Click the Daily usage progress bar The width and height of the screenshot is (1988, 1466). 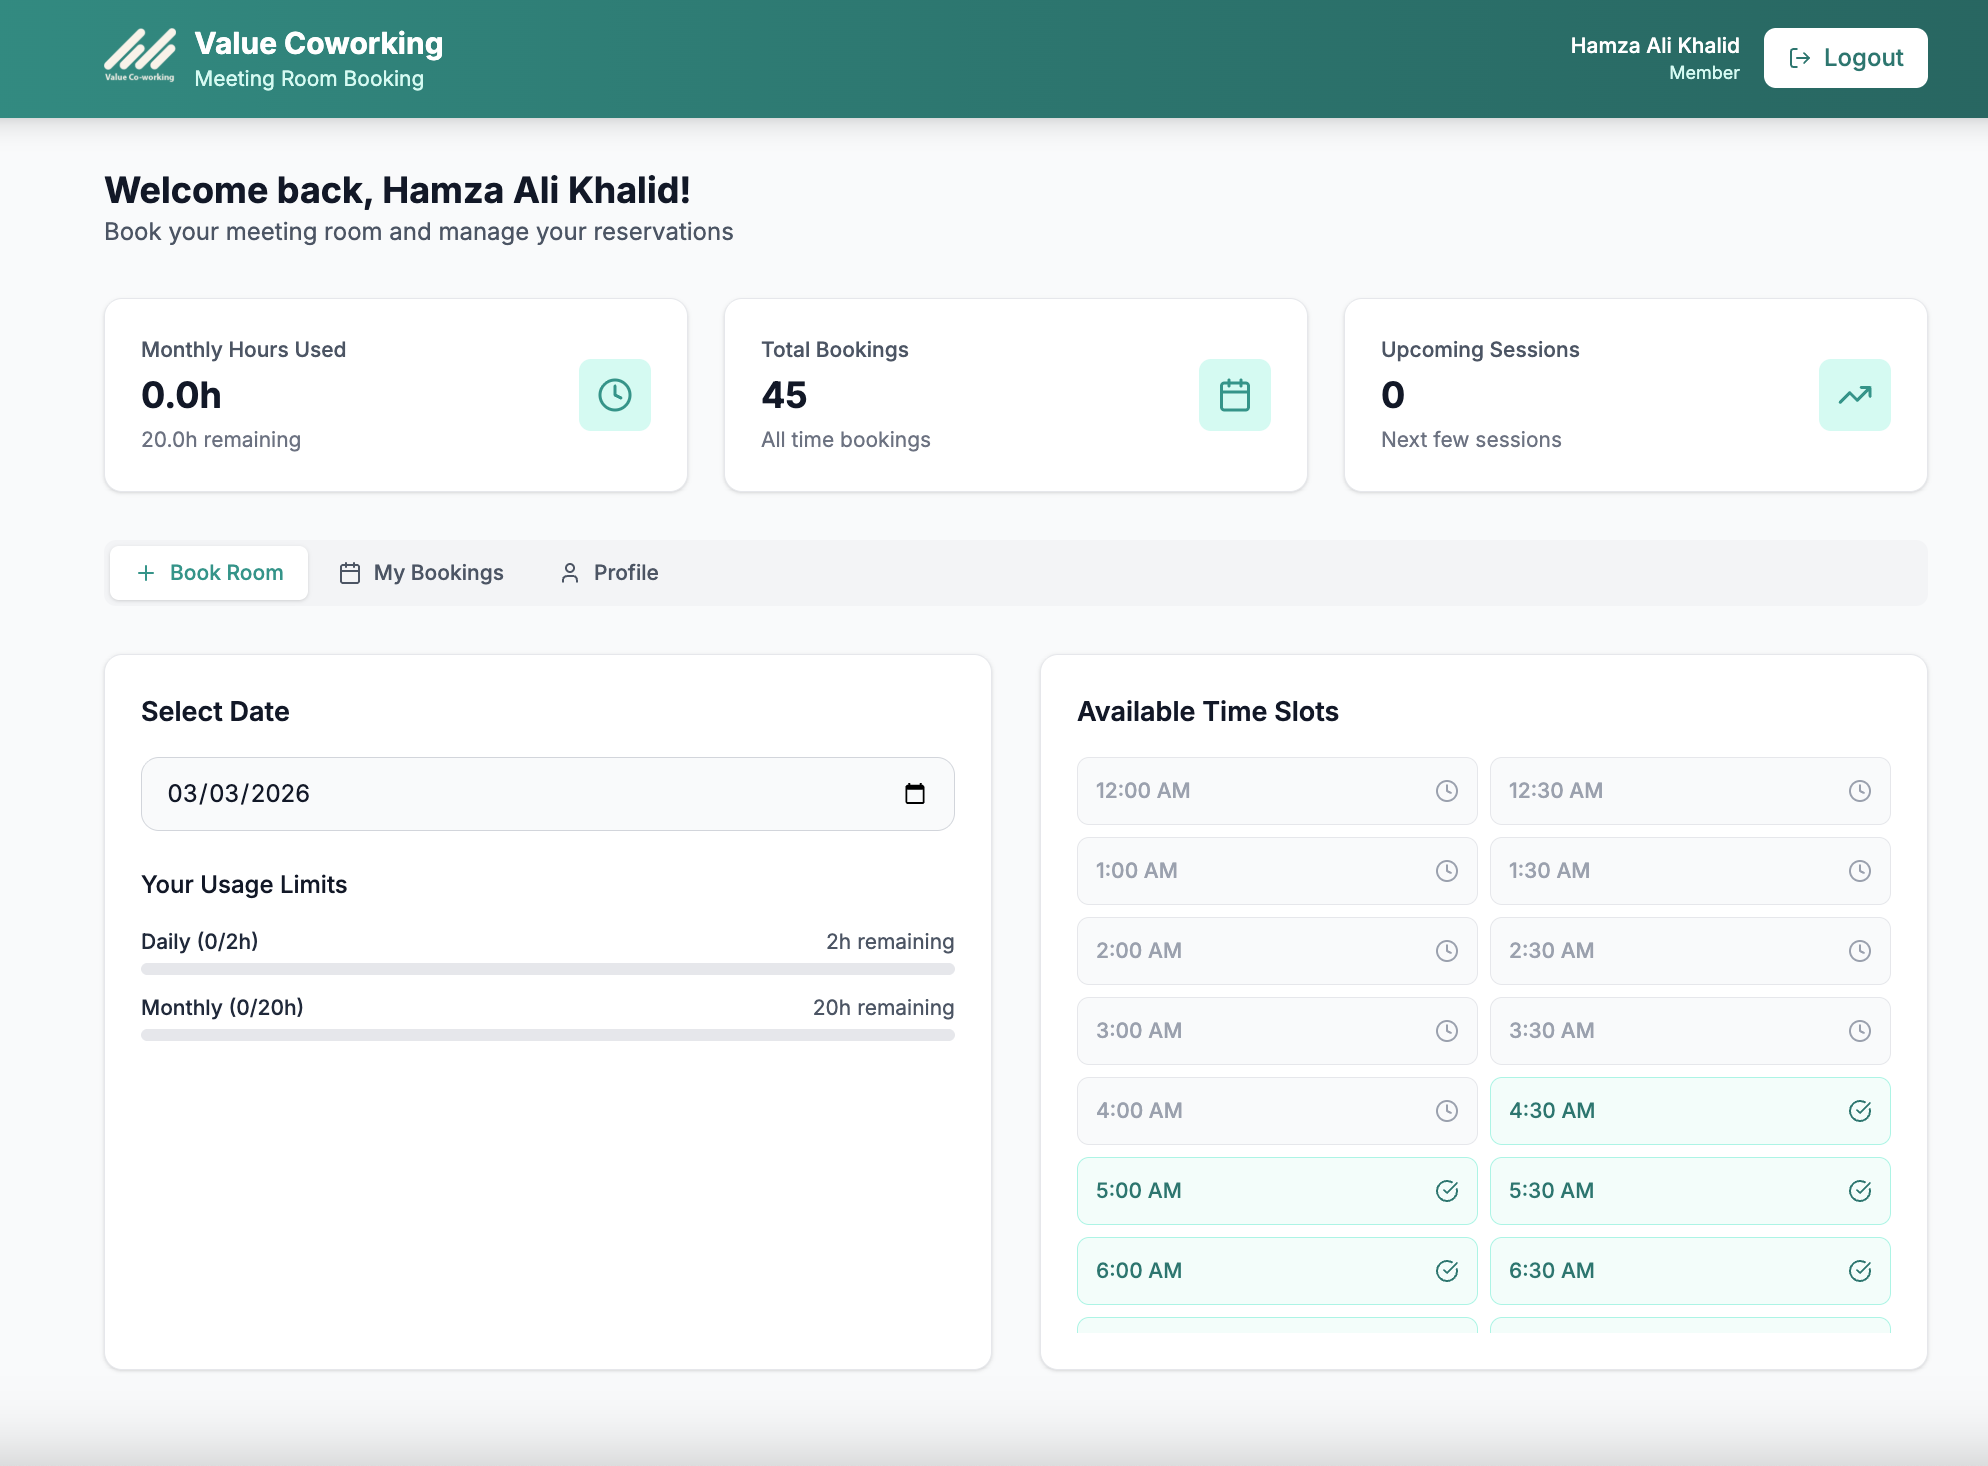coord(547,969)
